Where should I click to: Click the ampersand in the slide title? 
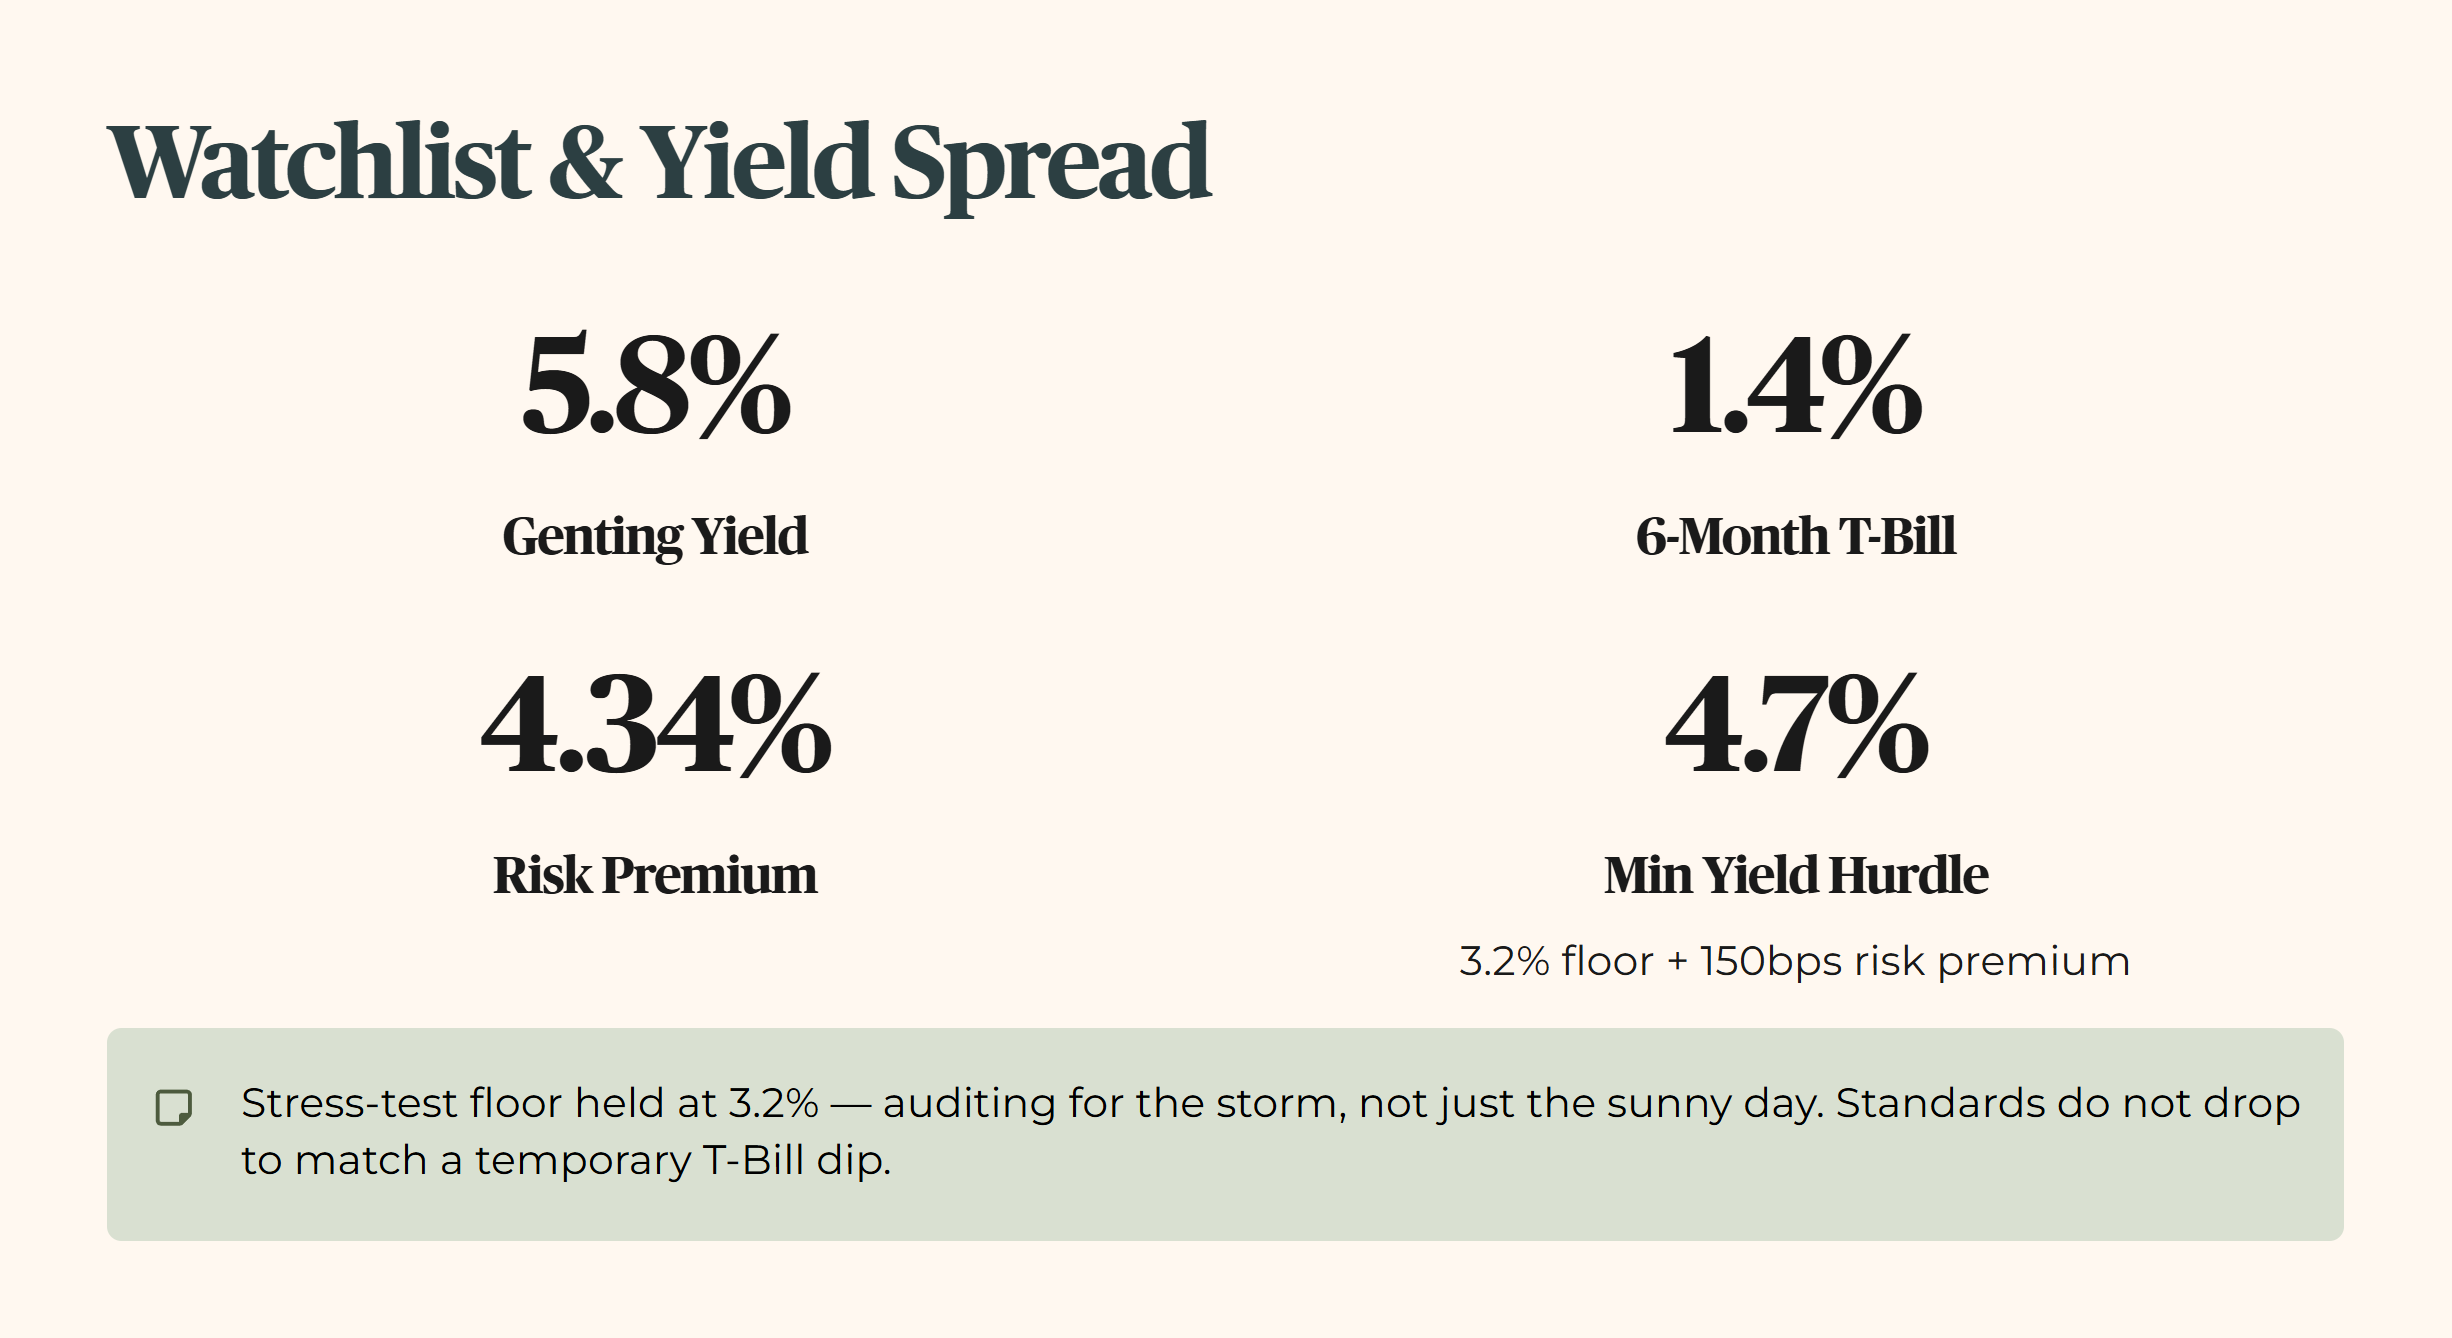585,162
